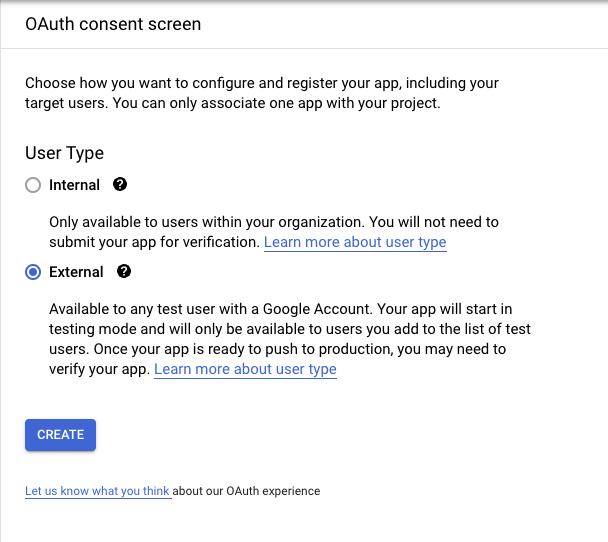Click the text You will not need to

click(434, 222)
